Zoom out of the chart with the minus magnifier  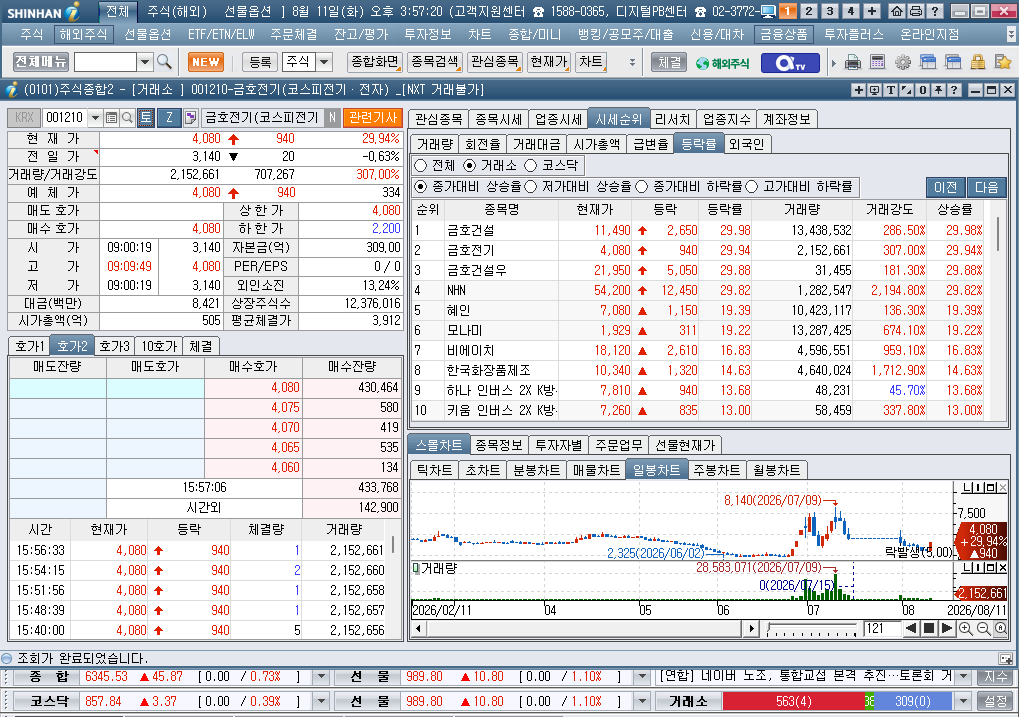(983, 629)
